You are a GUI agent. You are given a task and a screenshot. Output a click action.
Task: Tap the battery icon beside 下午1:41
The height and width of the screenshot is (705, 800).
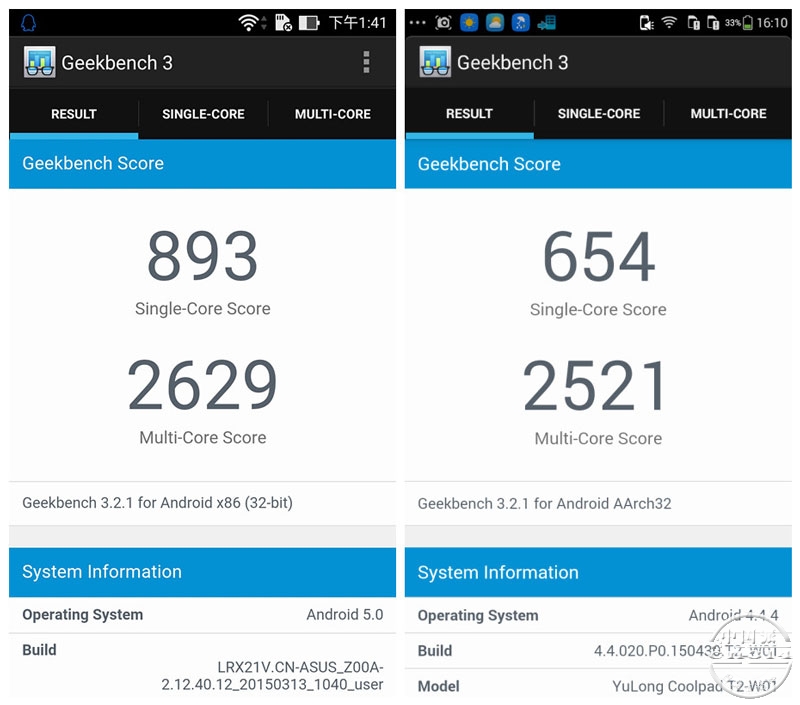tap(309, 23)
